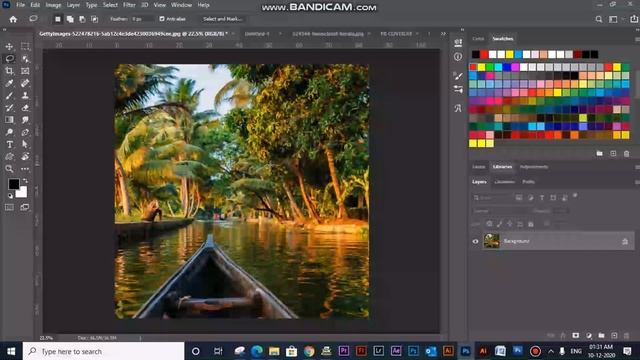Select the Lasso tool in the toolbox
This screenshot has width=640, height=360.
point(9,59)
